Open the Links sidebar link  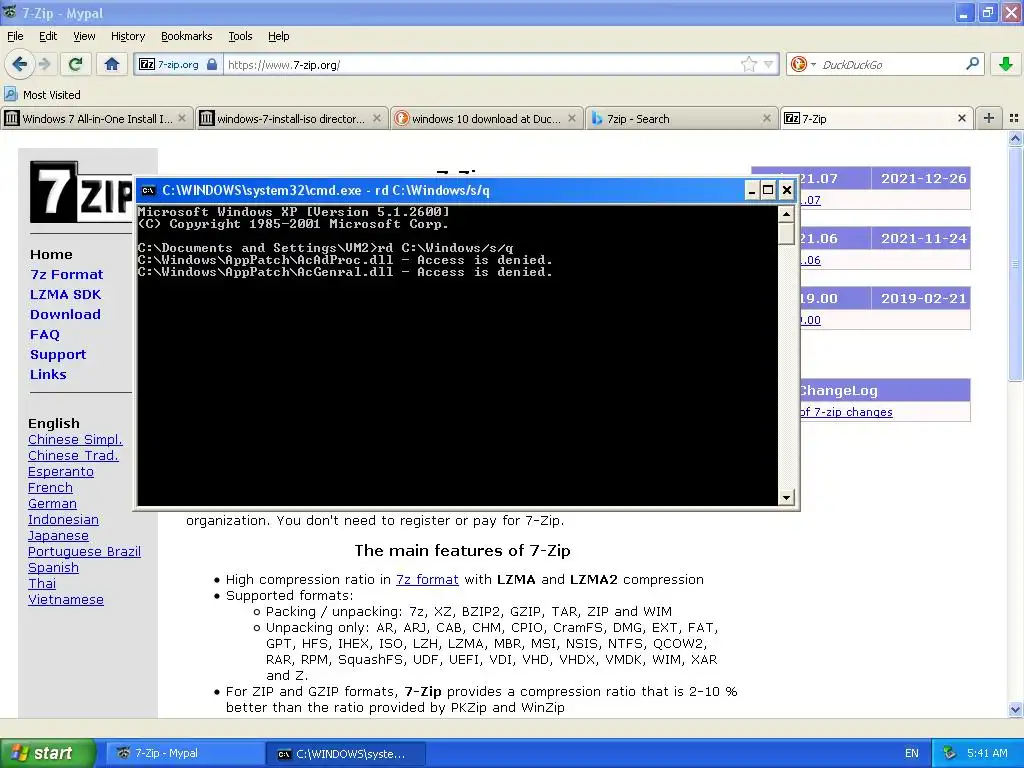48,374
